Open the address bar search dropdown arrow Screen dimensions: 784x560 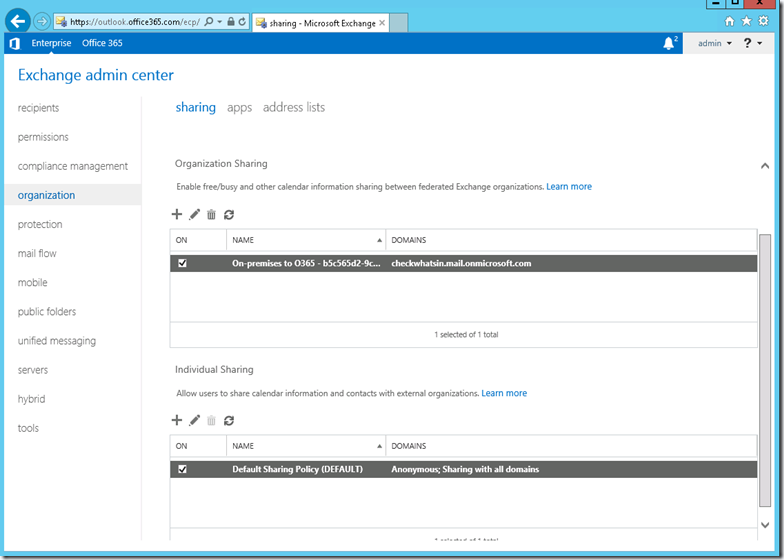[x=220, y=22]
